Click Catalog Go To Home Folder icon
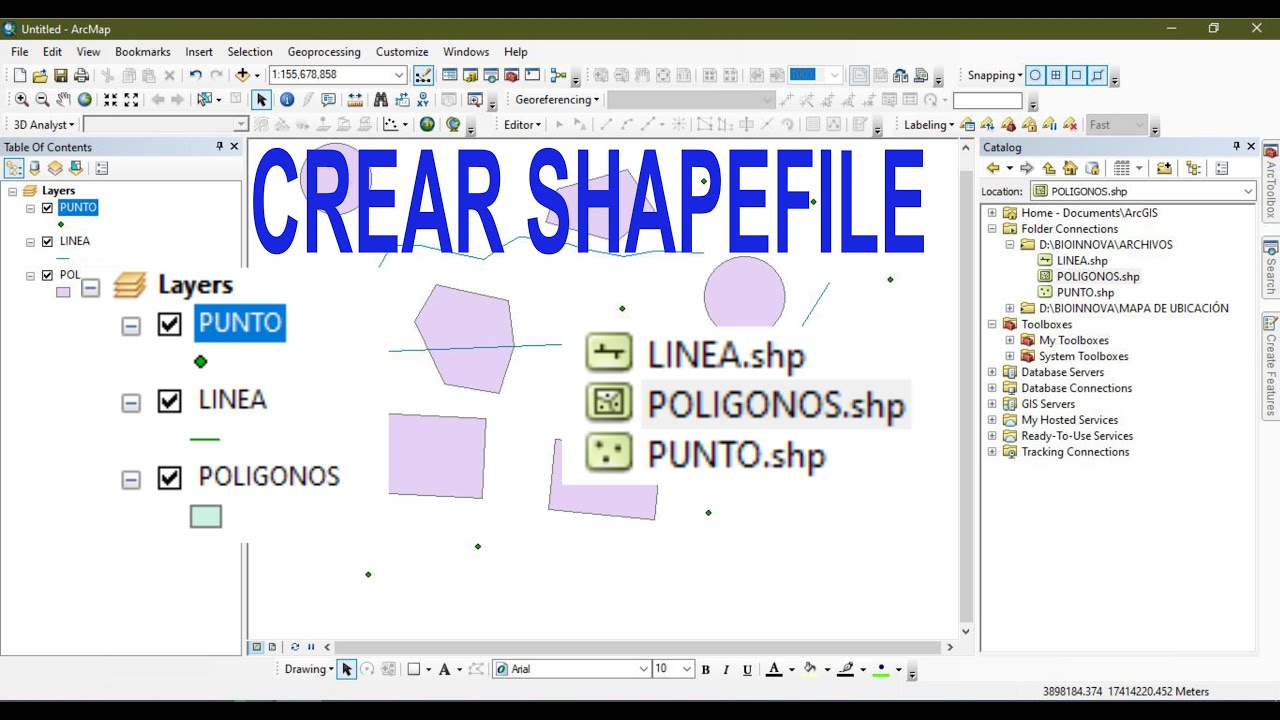The image size is (1280, 720). tap(1070, 168)
